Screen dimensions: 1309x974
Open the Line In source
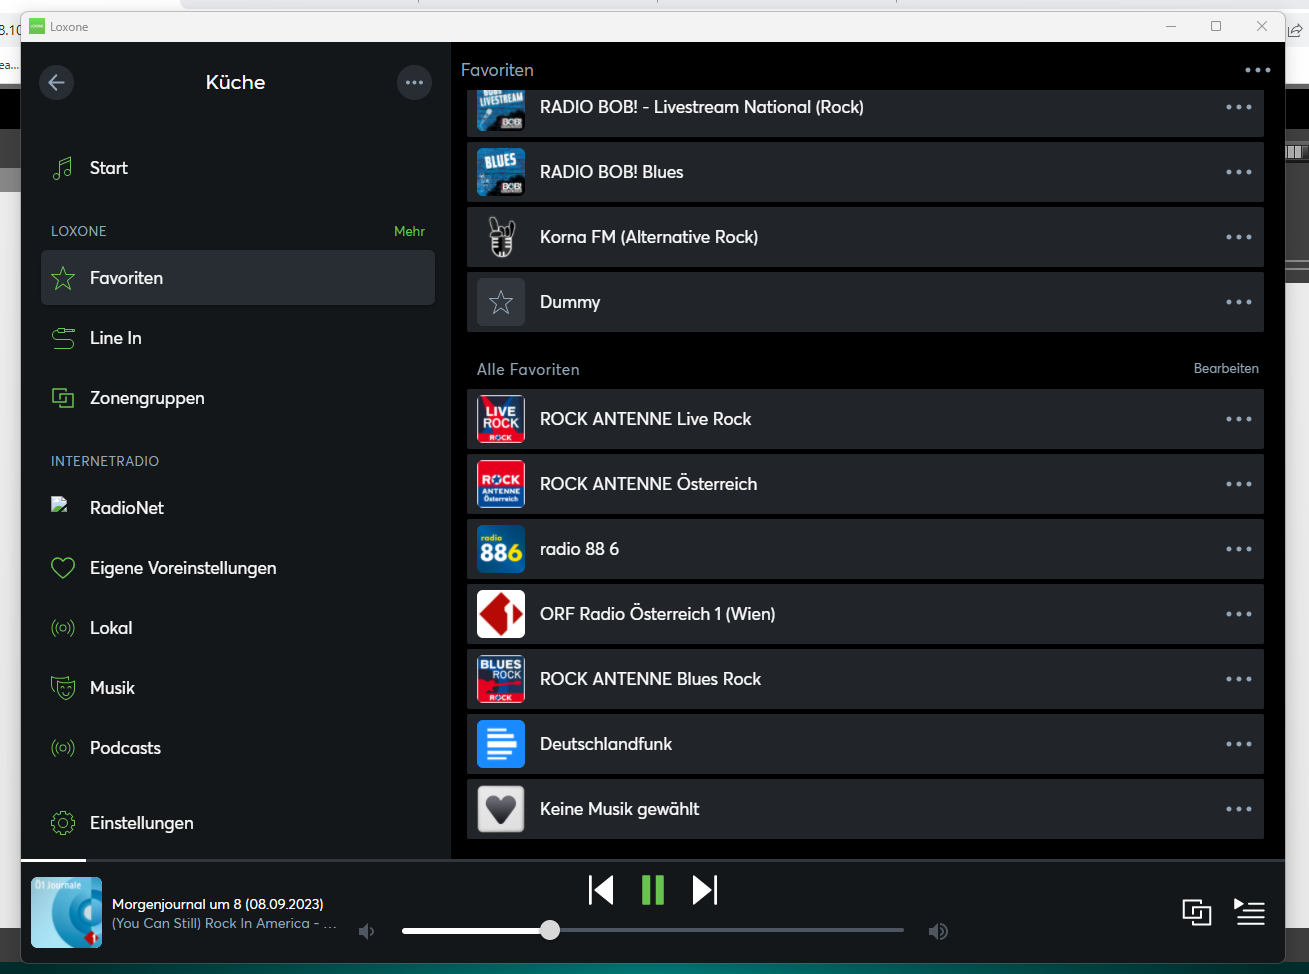tap(238, 338)
